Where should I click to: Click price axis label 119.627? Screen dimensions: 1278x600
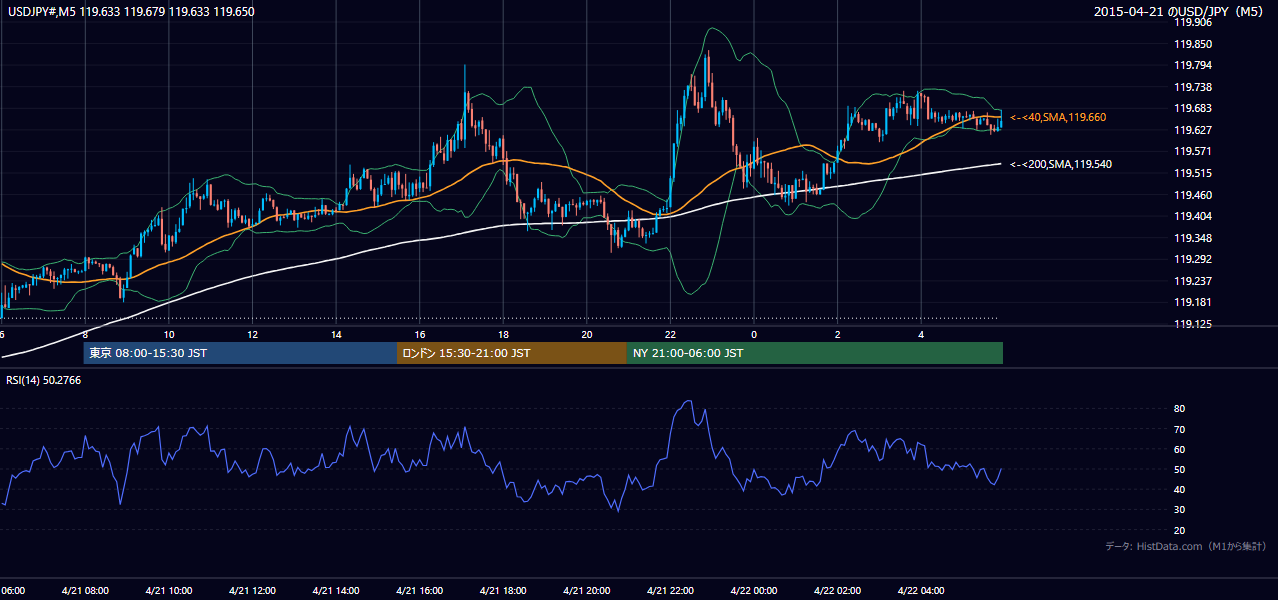[x=1193, y=130]
